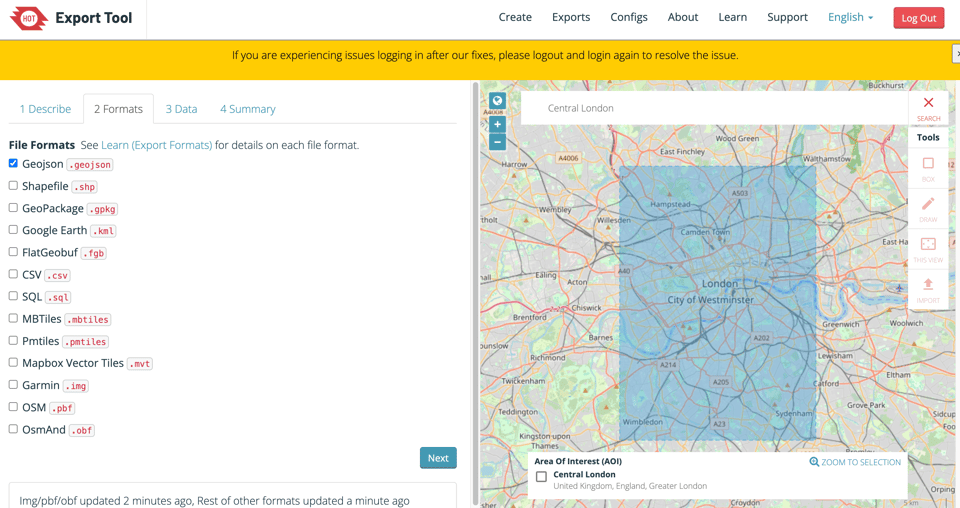Click the HOT Export Tool logo
Viewport: 960px width, 508px height.
click(71, 18)
